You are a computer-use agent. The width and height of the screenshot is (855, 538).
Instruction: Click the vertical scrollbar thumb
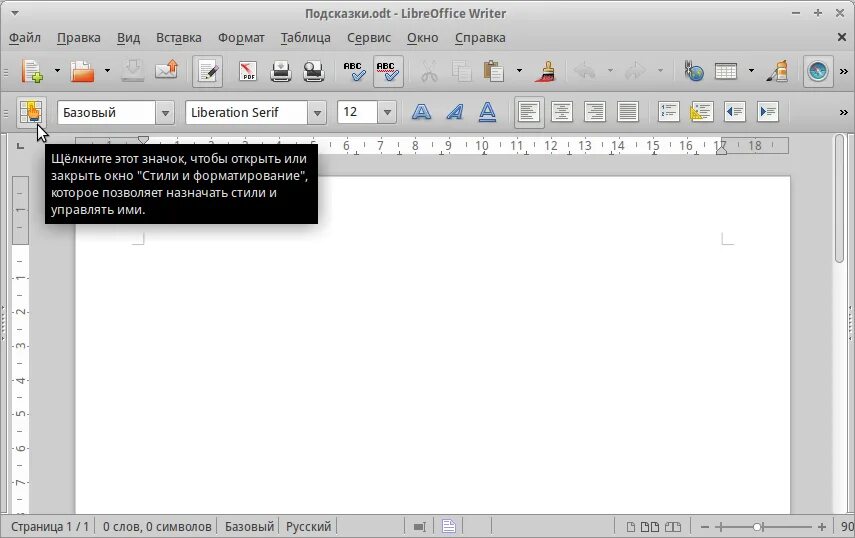pos(840,200)
